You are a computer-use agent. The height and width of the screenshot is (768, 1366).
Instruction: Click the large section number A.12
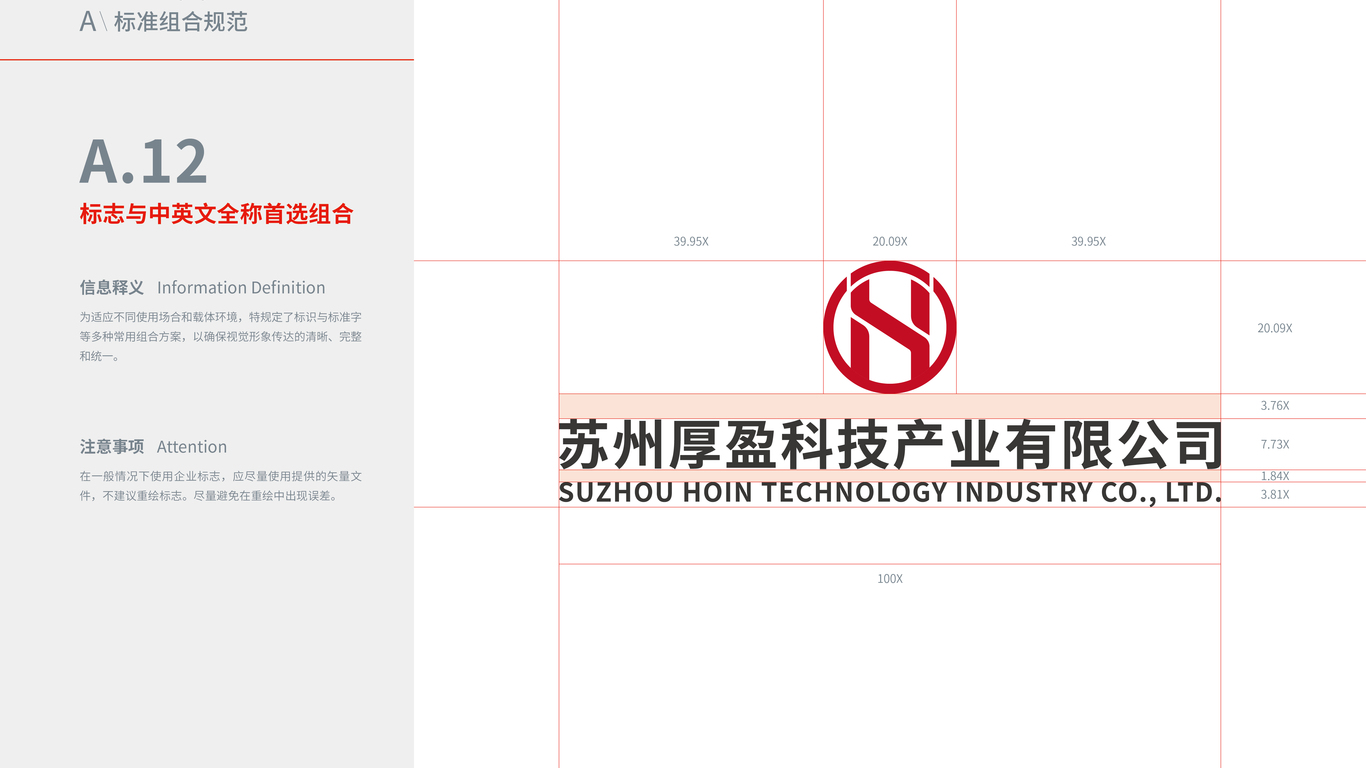pos(144,161)
